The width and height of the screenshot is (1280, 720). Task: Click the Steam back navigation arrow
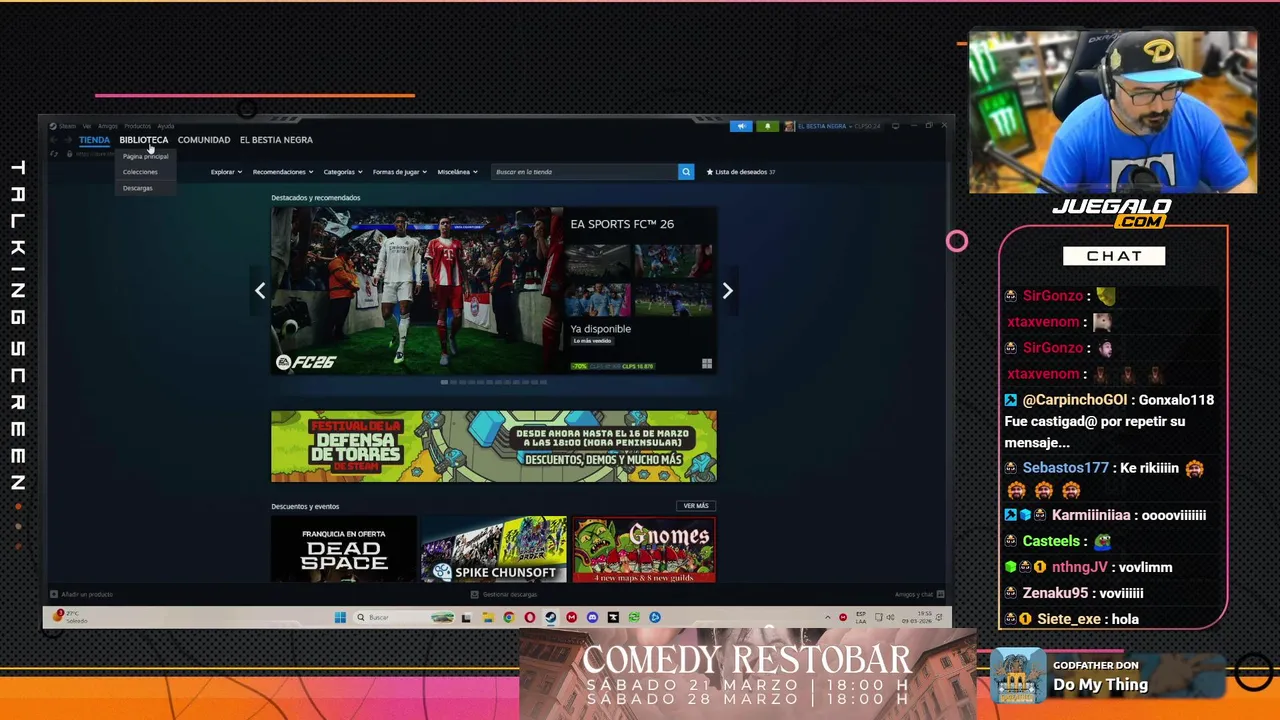pos(54,140)
